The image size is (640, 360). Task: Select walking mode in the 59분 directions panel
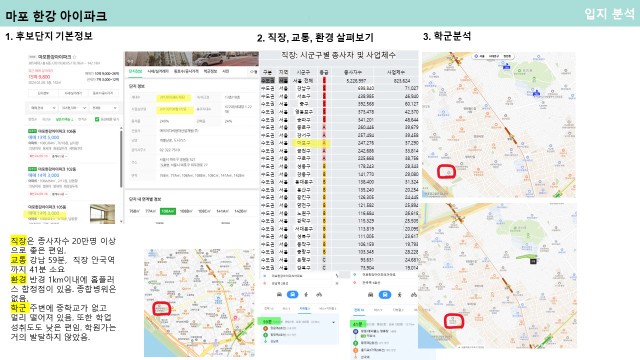[306, 294]
